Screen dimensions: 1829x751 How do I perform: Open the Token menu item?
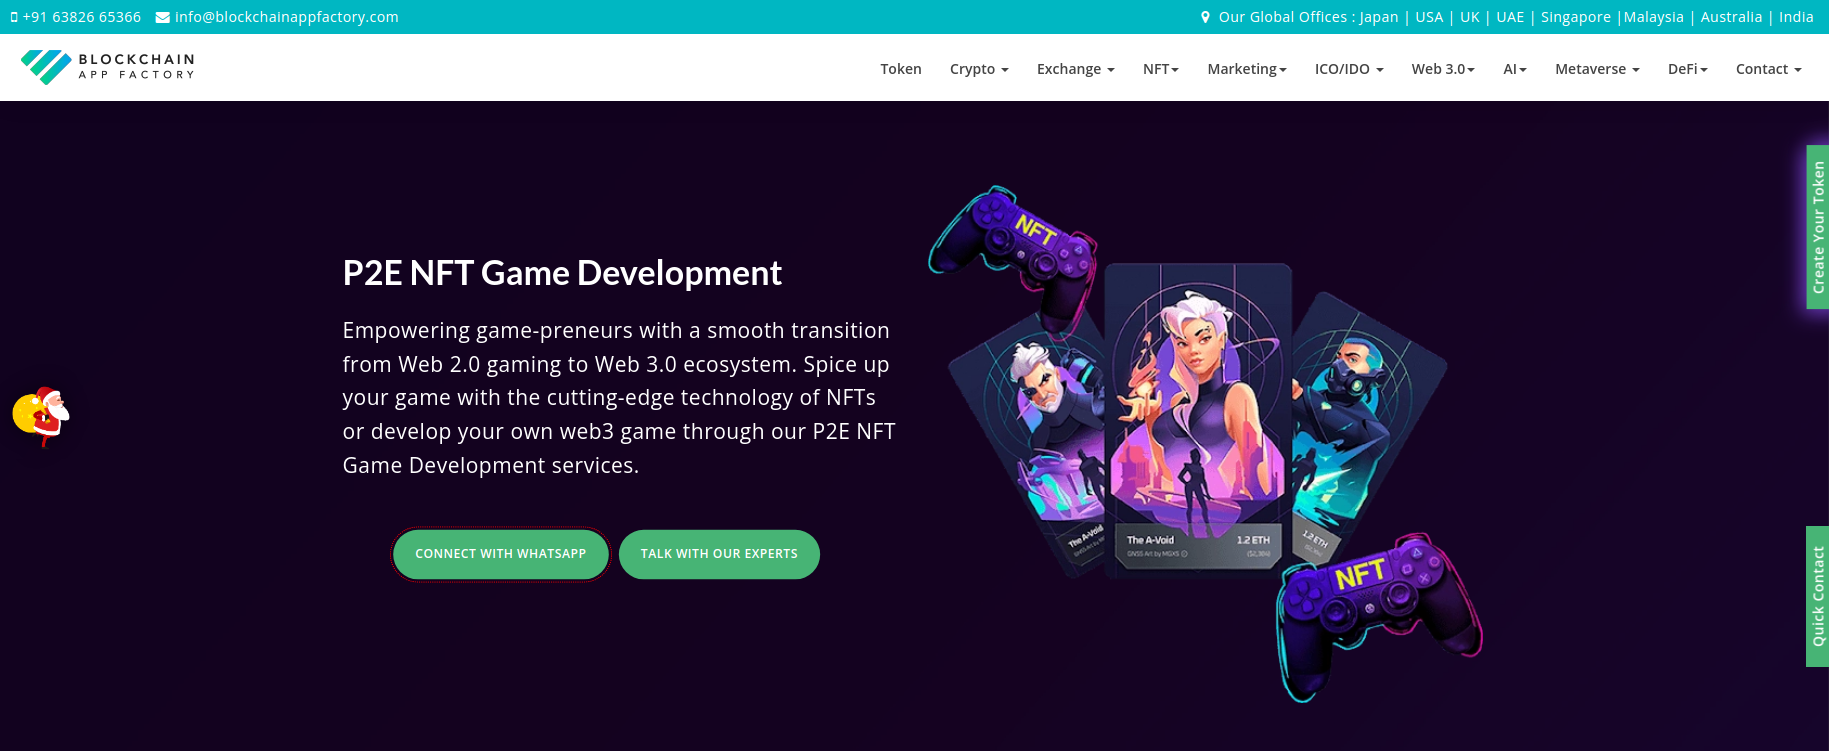click(901, 69)
